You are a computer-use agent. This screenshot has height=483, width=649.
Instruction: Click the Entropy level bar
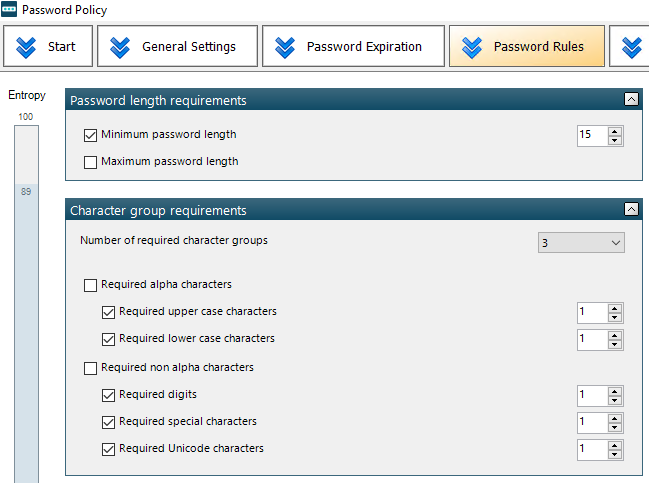point(26,304)
